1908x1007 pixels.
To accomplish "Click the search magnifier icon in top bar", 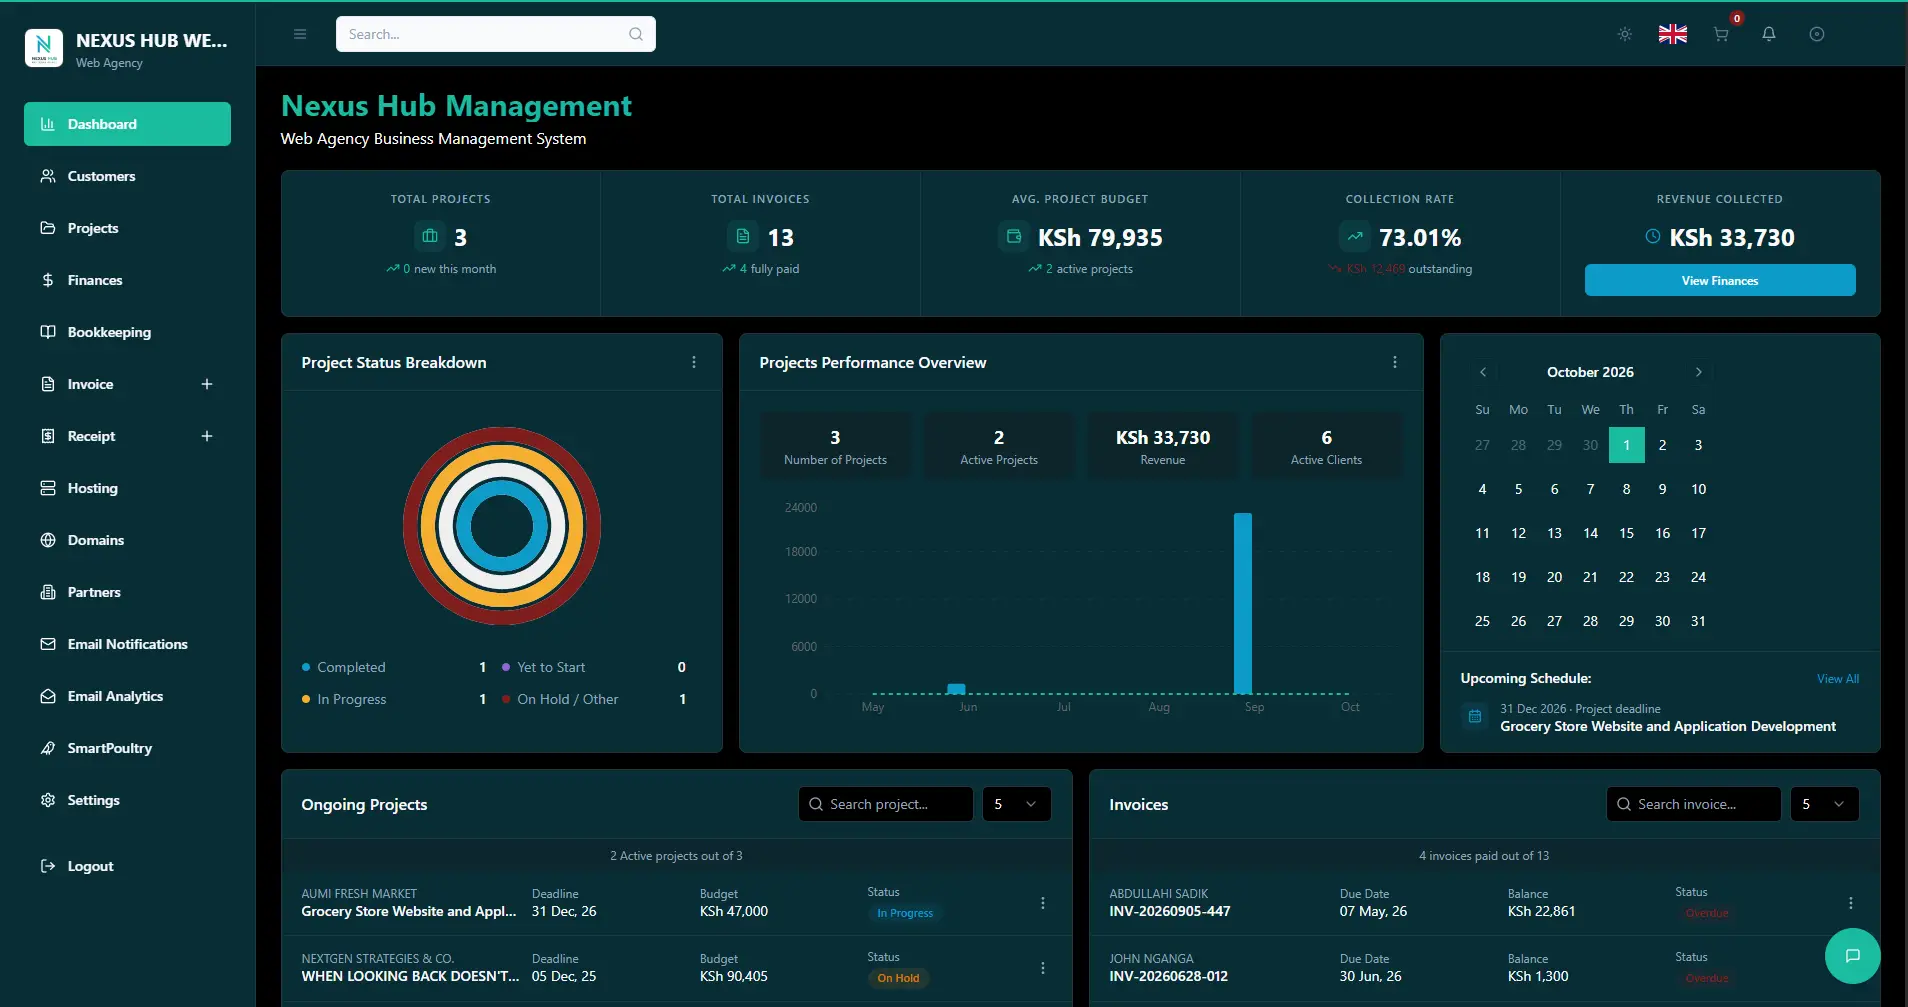I will click(636, 34).
